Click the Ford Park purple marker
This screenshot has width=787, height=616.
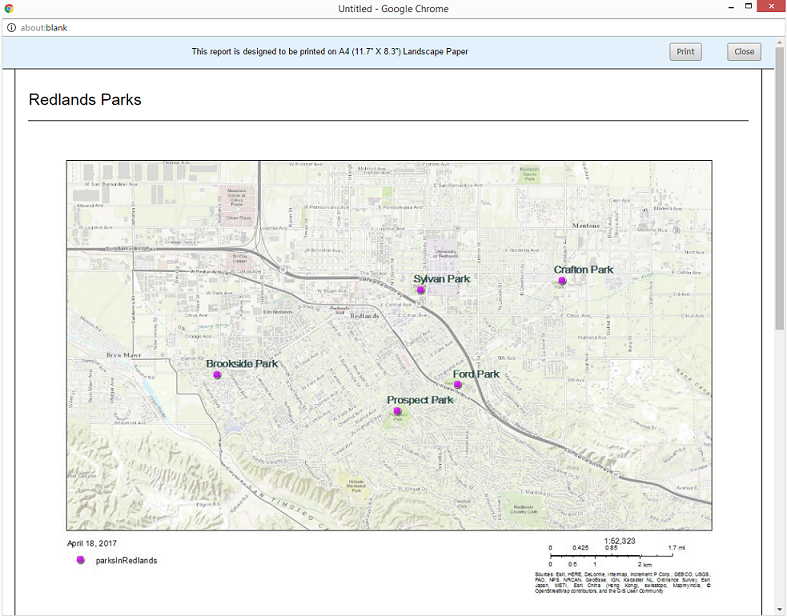458,385
